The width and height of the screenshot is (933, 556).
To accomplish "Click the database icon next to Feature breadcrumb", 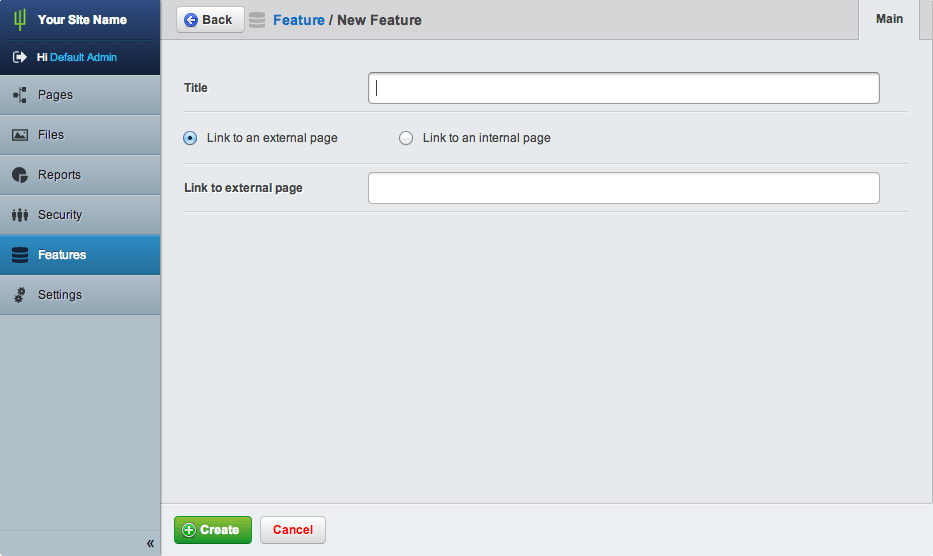I will click(x=257, y=20).
